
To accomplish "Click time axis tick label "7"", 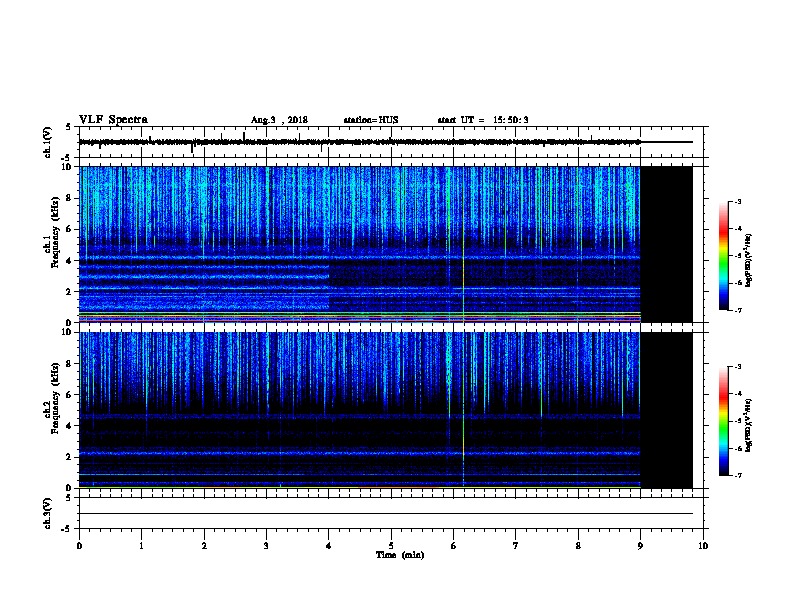I will (x=516, y=546).
